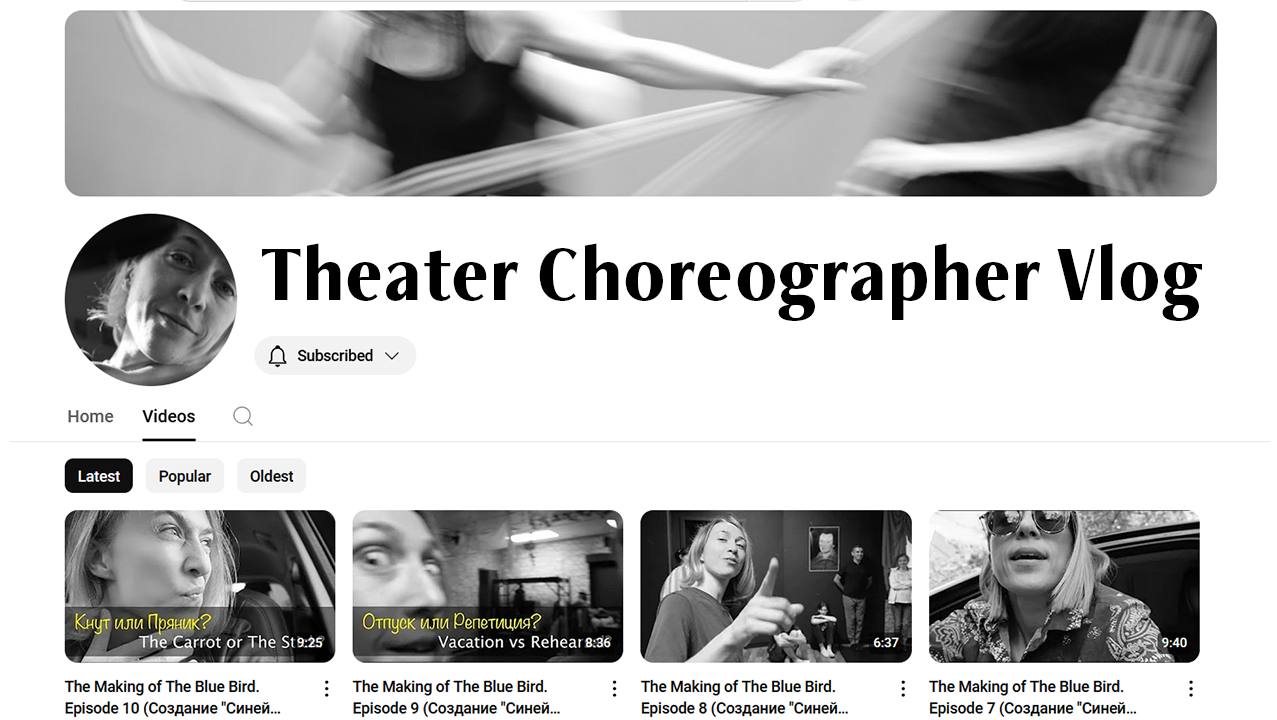This screenshot has width=1277, height=720.
Task: Click the notification bell icon
Action: (278, 356)
